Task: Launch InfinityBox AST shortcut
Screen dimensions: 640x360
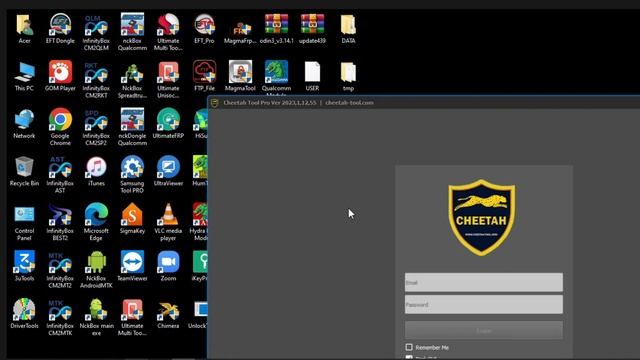Action: pyautogui.click(x=60, y=168)
